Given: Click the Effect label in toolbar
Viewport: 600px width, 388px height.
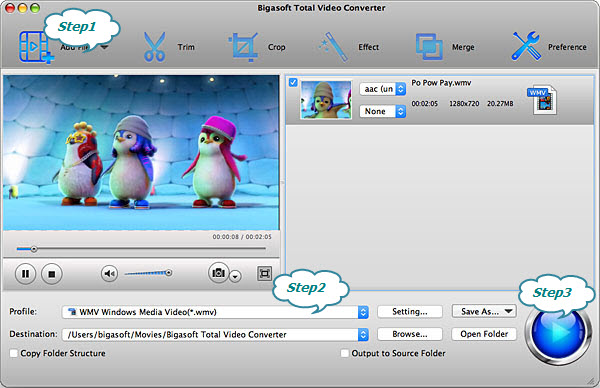Looking at the screenshot, I should pos(368,47).
